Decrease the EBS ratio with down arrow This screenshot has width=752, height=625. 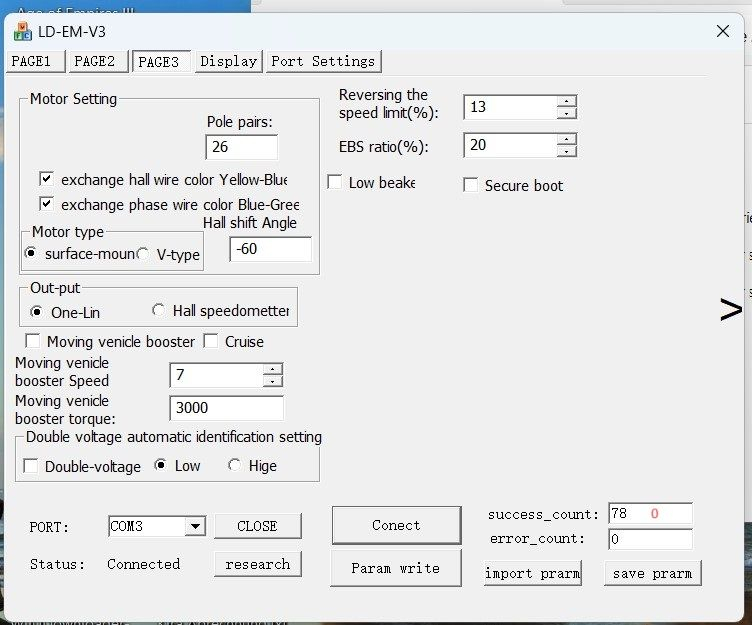[567, 152]
